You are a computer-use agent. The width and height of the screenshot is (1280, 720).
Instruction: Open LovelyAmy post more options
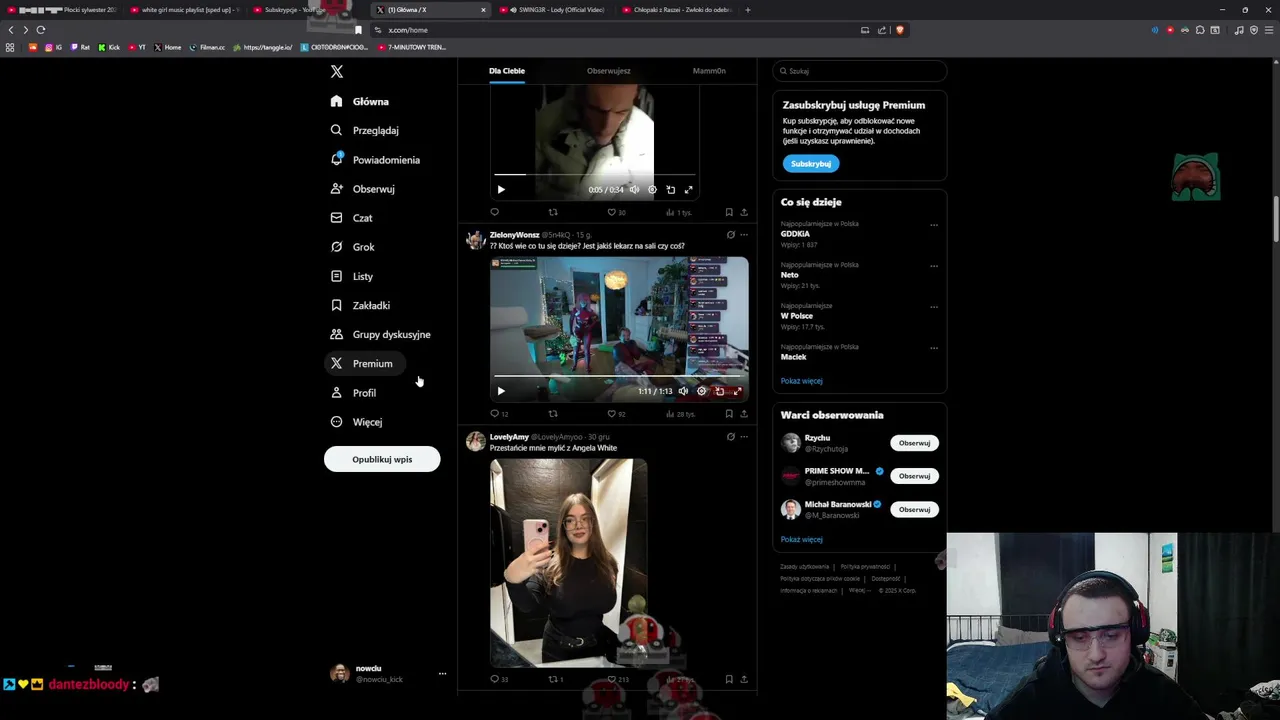[x=744, y=437]
